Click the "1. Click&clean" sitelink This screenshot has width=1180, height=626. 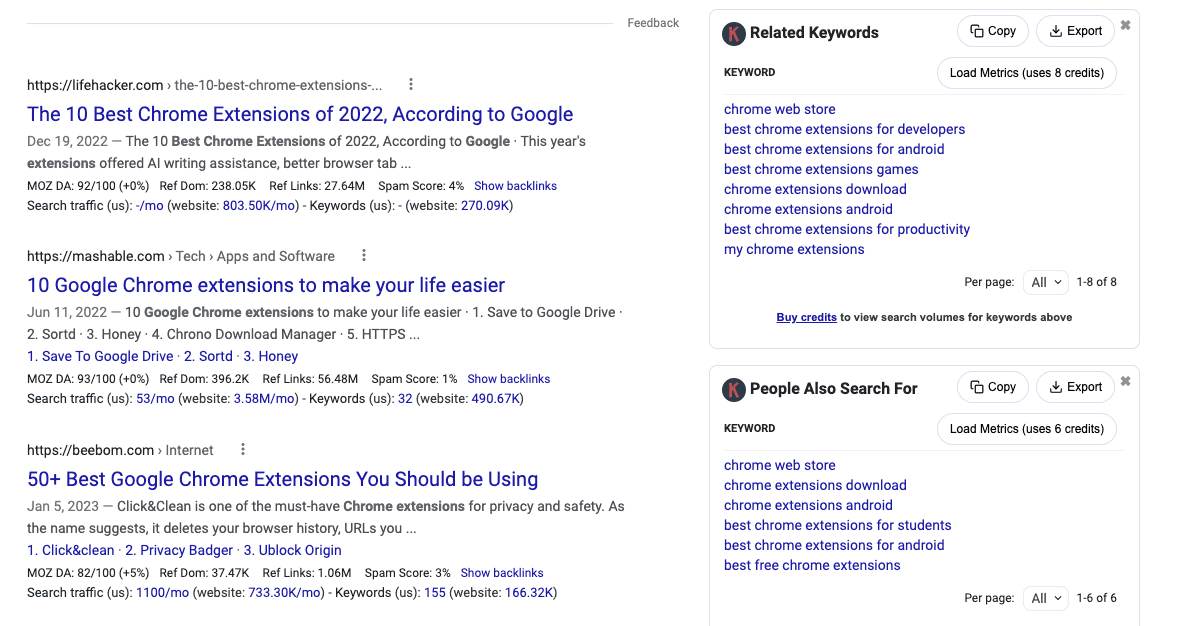[71, 551]
